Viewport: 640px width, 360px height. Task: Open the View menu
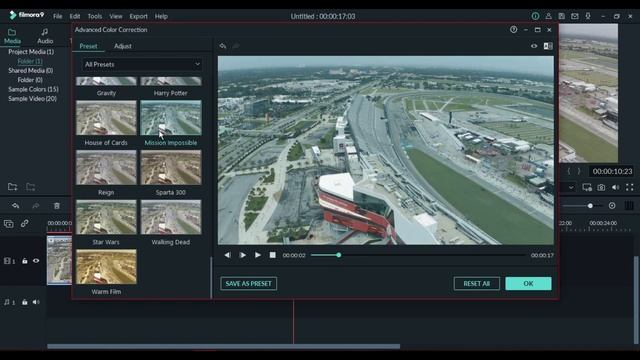pyautogui.click(x=116, y=16)
